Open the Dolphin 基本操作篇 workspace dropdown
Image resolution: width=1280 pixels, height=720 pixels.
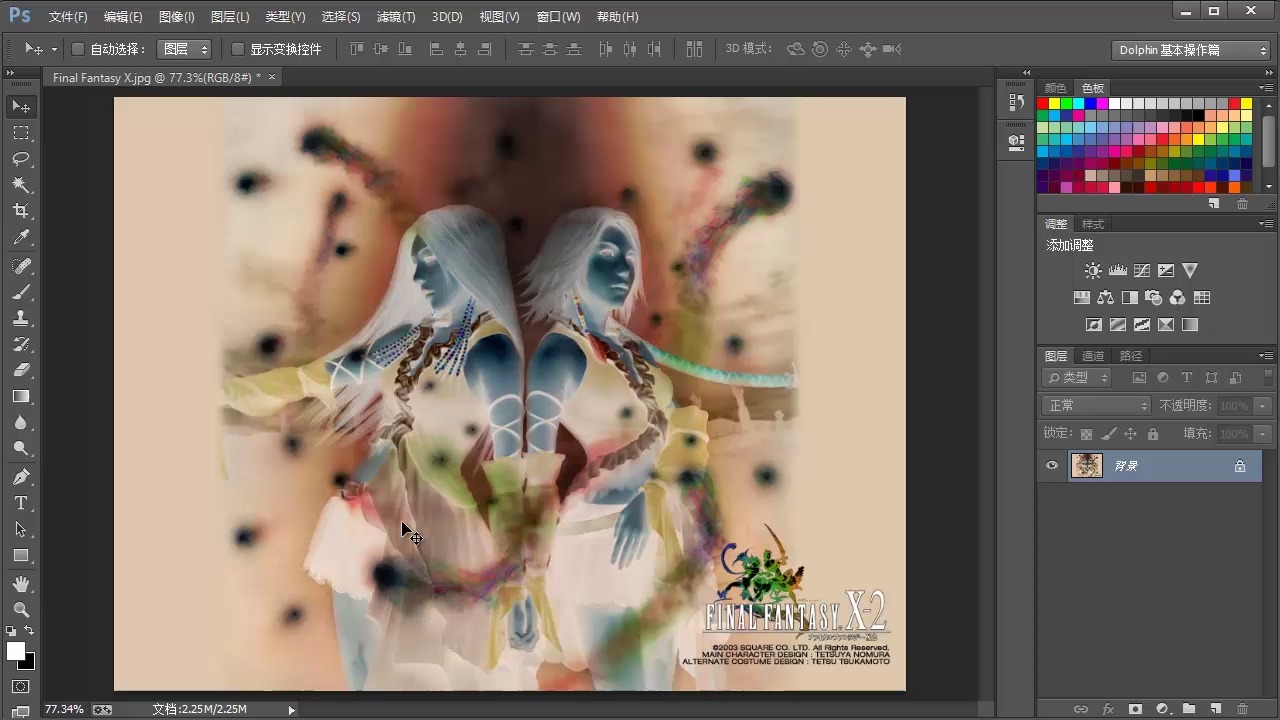pyautogui.click(x=1191, y=50)
